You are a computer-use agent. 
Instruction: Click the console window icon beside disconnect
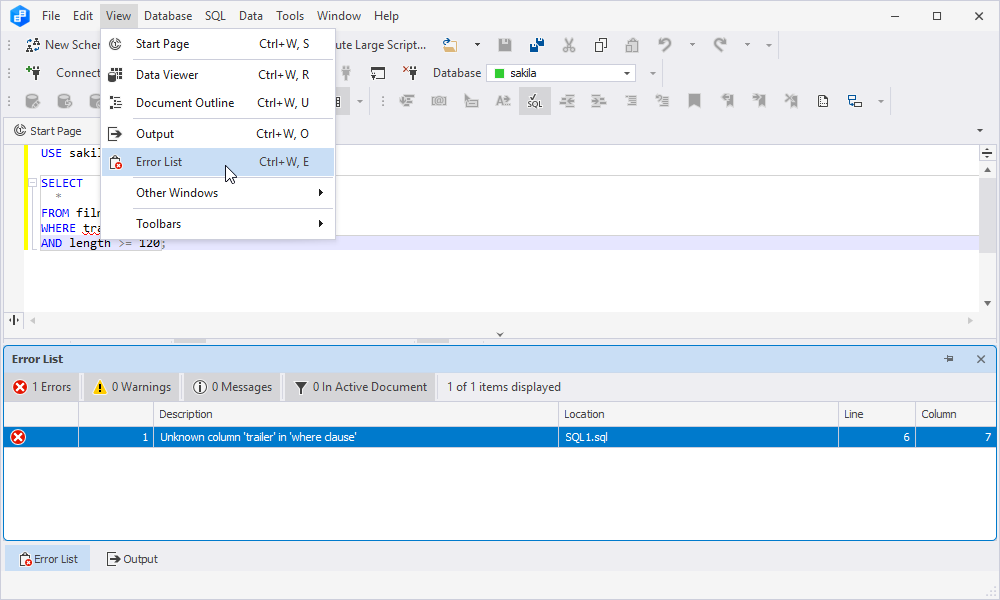pos(378,73)
